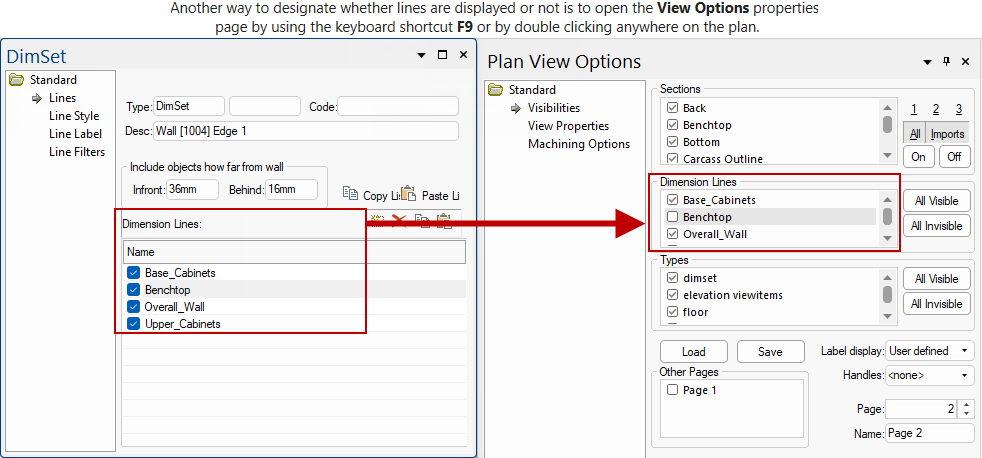Viewport: 982px width, 458px height.
Task: Click the Types list scrollbar thumb
Action: 887,294
